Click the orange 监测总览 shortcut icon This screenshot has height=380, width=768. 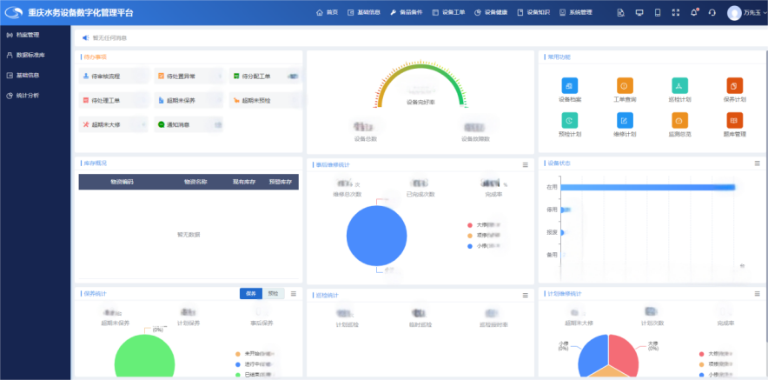click(679, 120)
